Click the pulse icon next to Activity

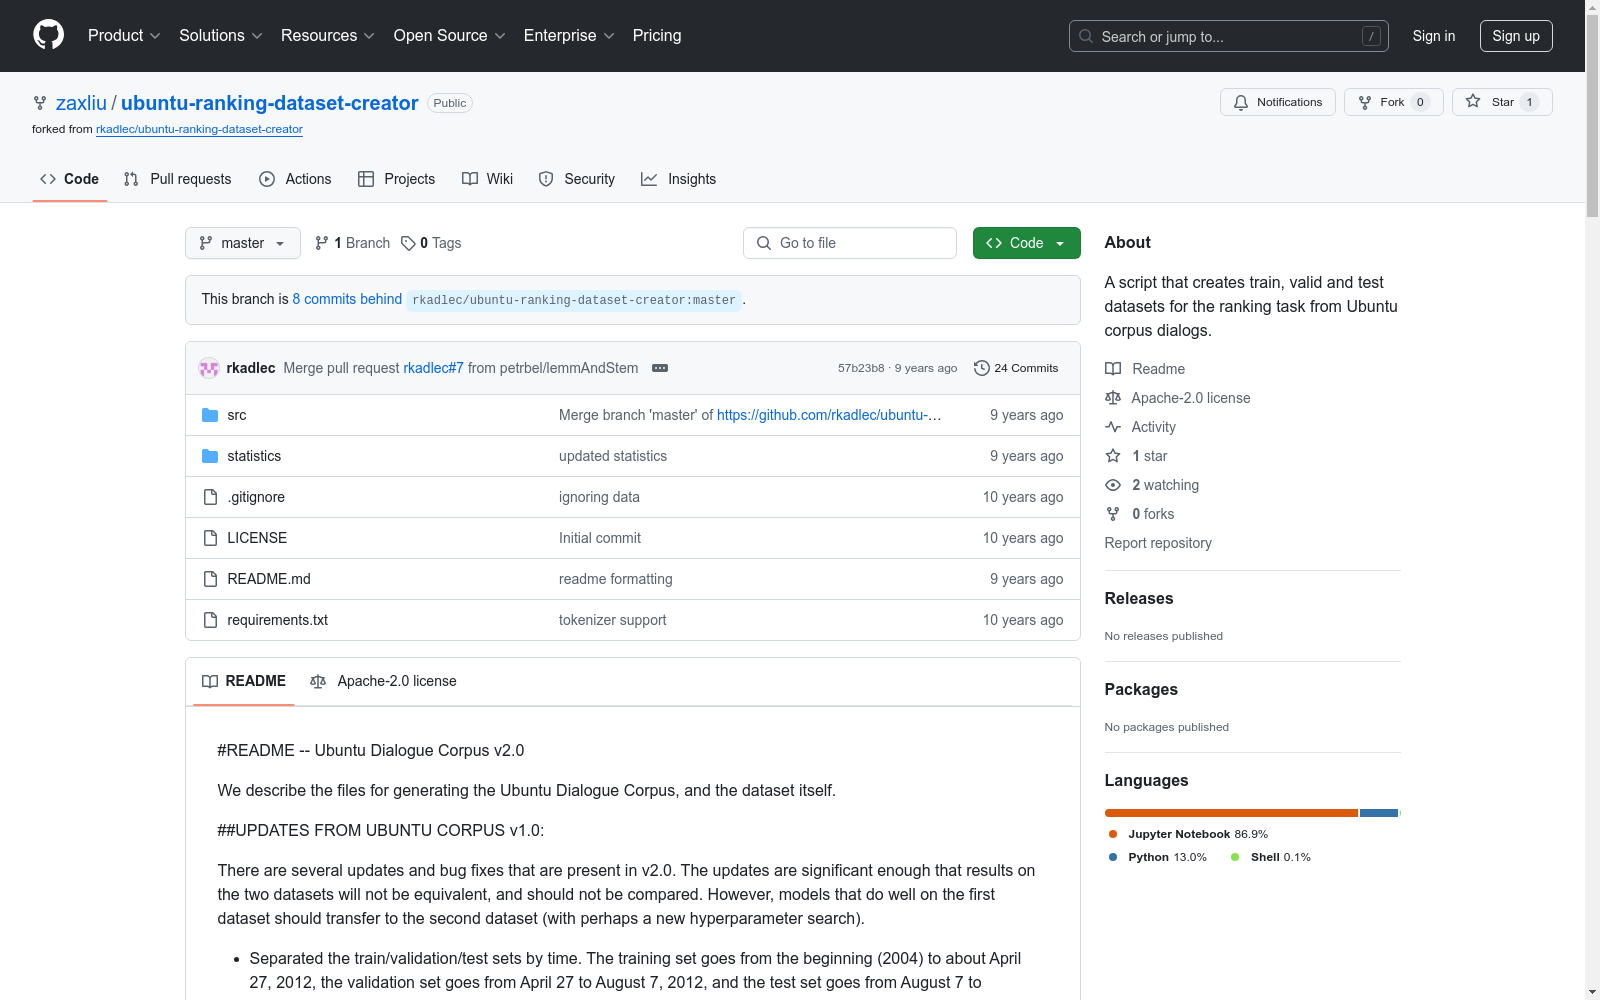click(1113, 427)
